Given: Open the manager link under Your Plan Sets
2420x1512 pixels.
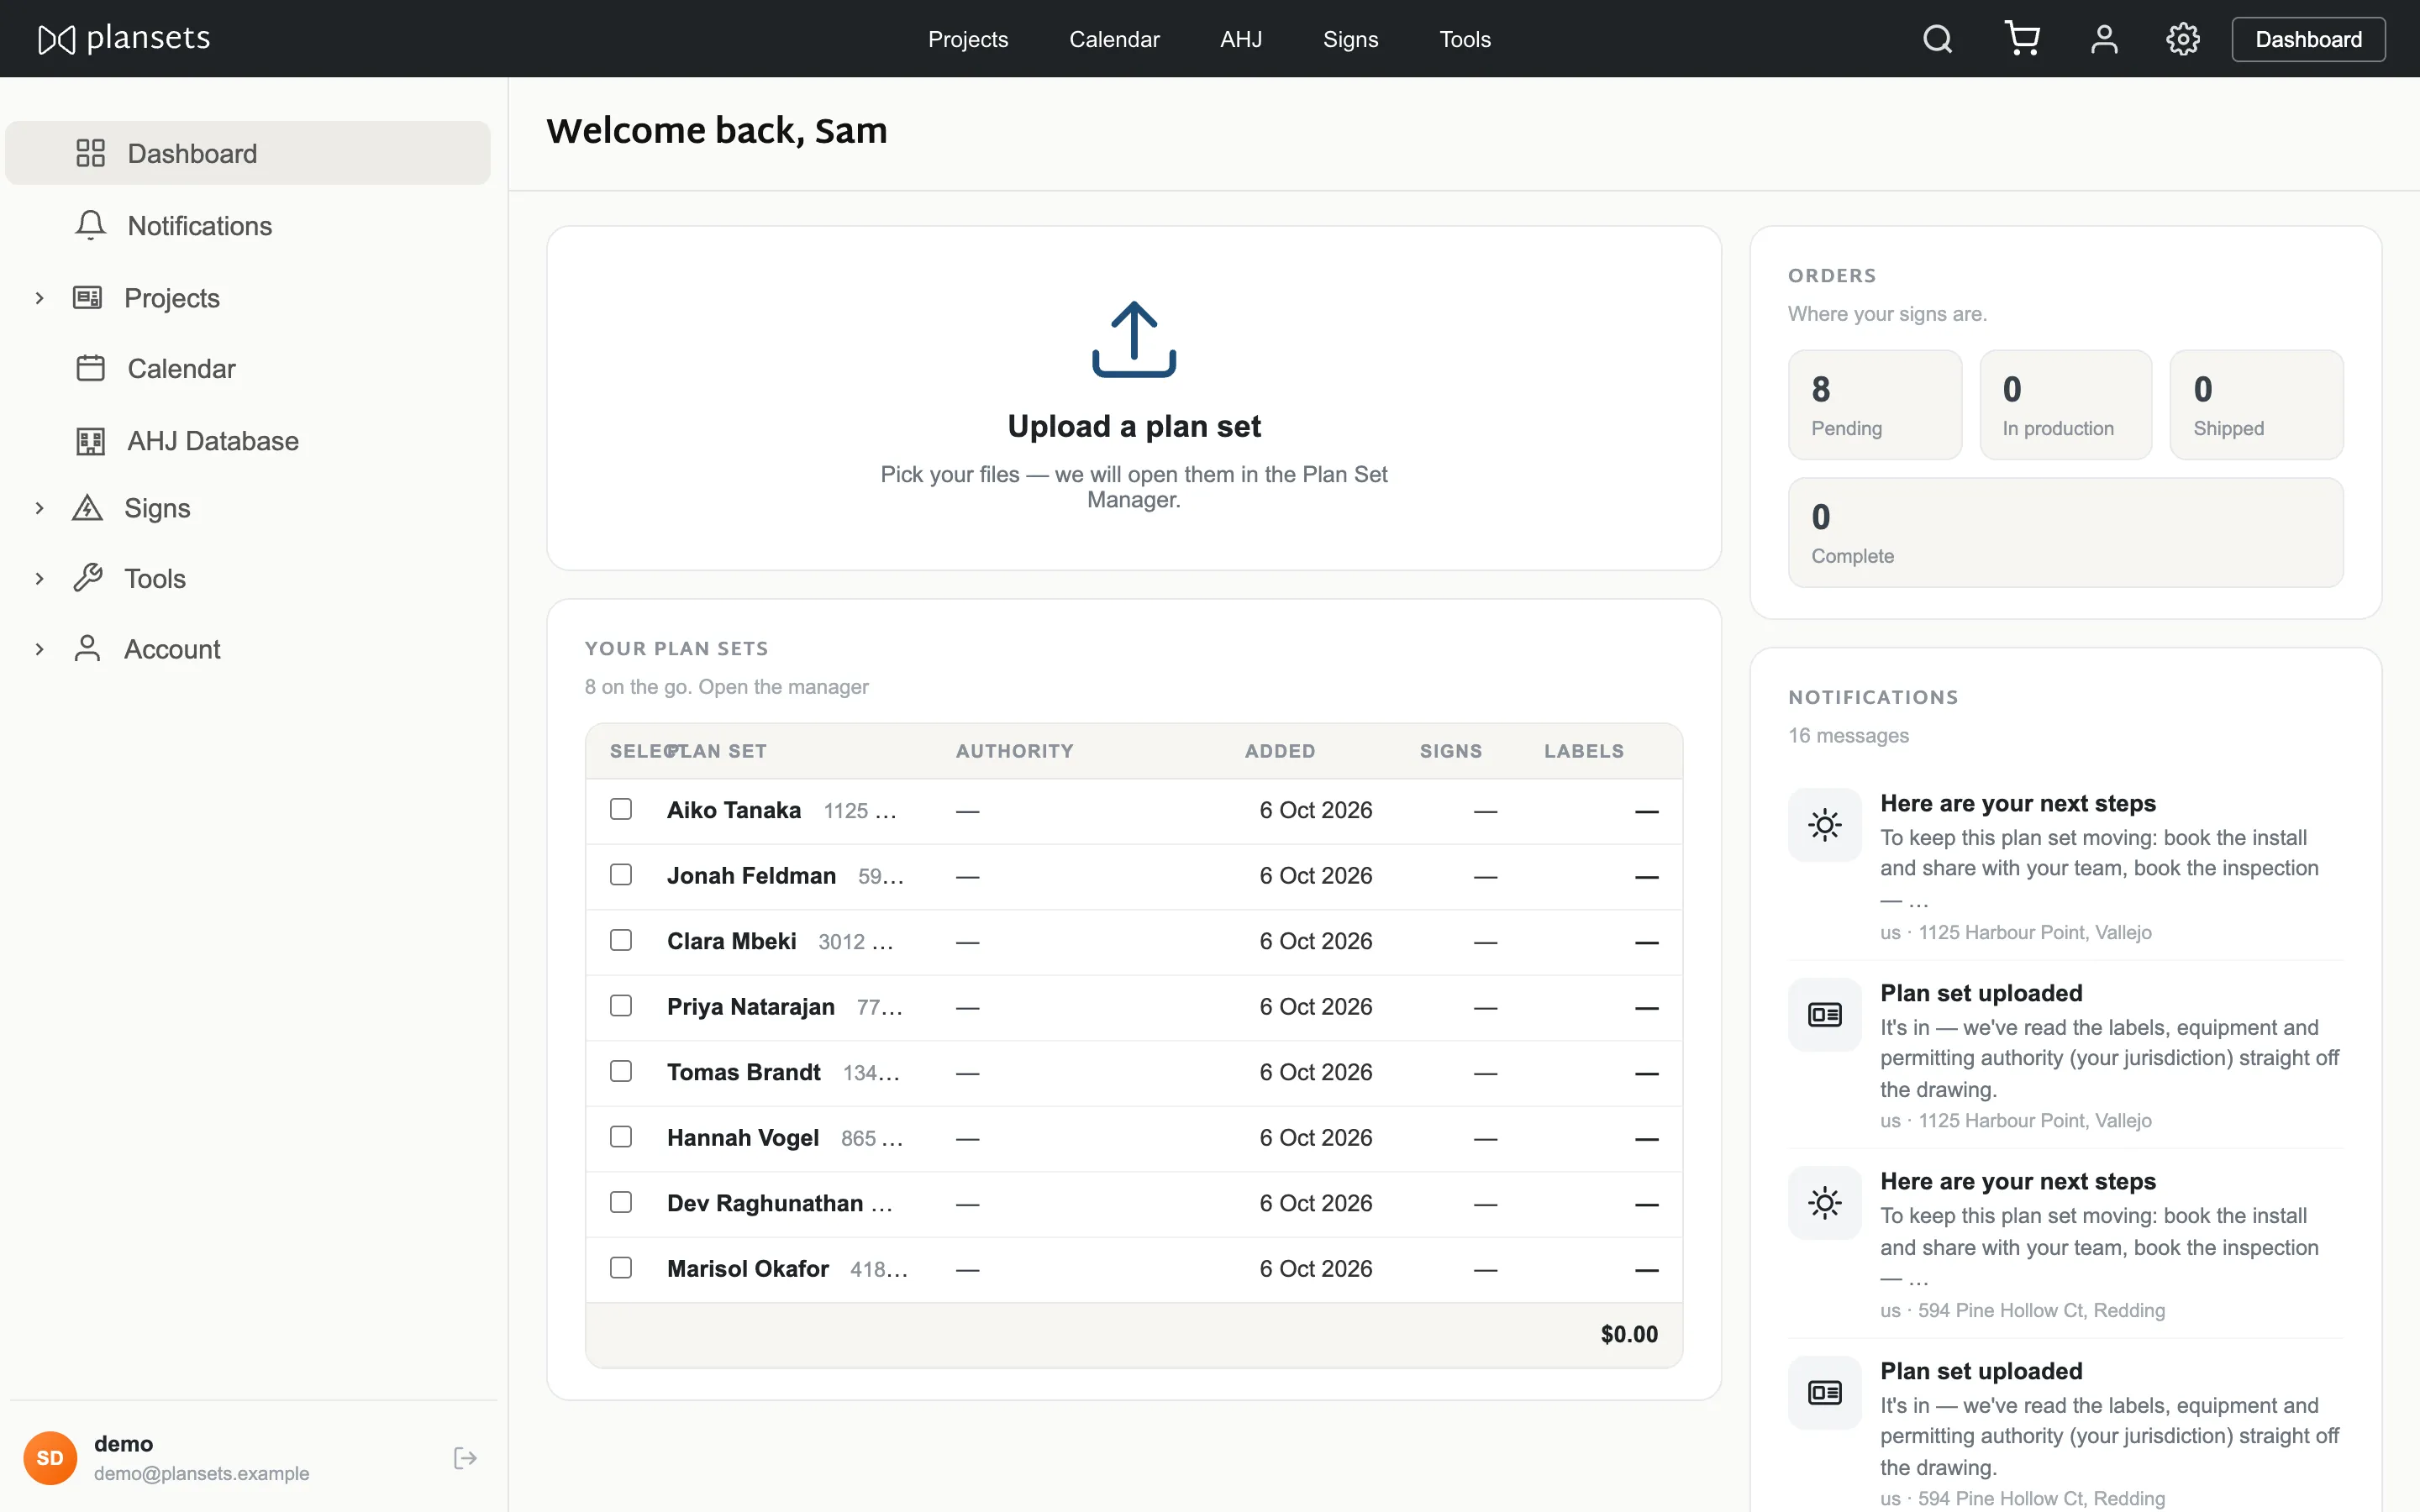Looking at the screenshot, I should click(783, 687).
